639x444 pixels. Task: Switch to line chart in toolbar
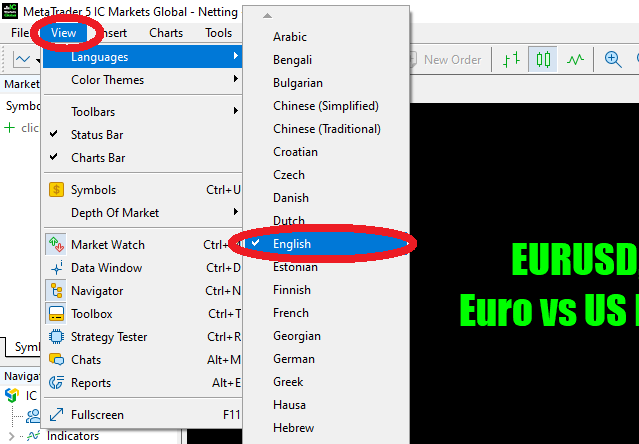[x=575, y=59]
